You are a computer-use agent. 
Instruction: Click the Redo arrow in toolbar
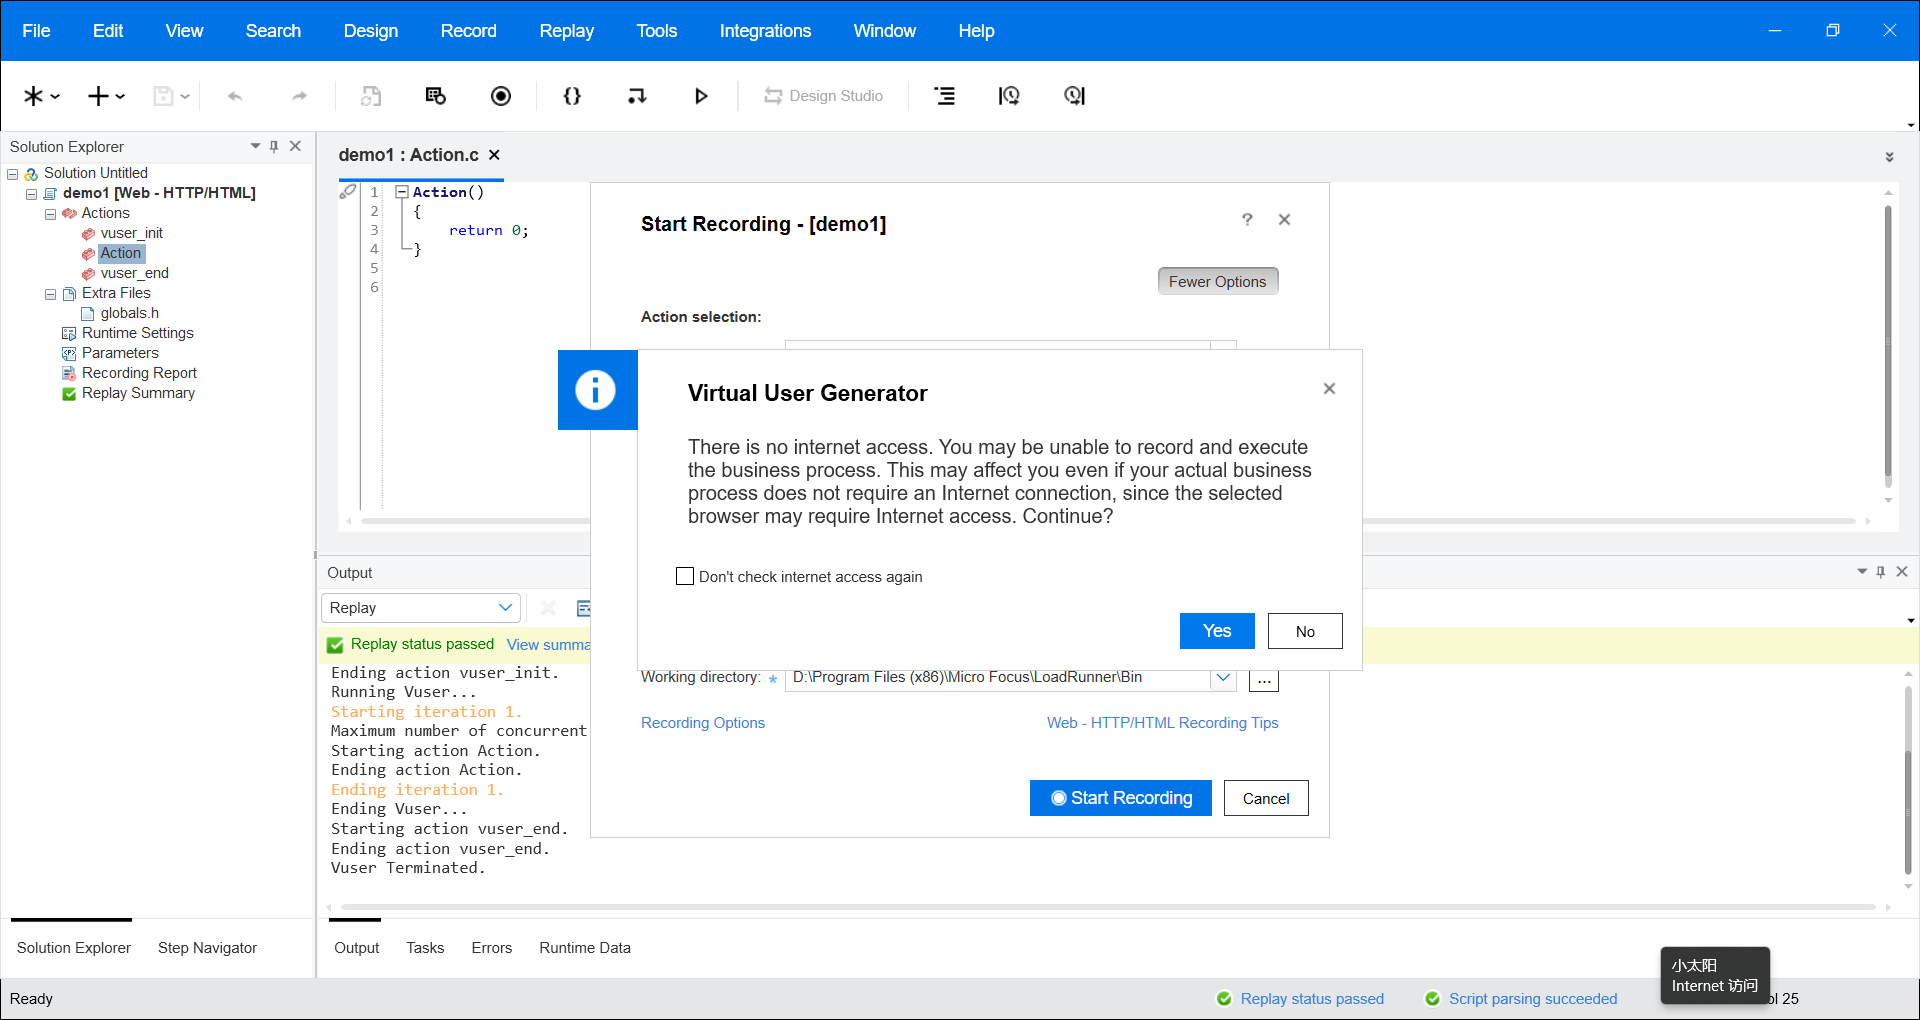299,96
